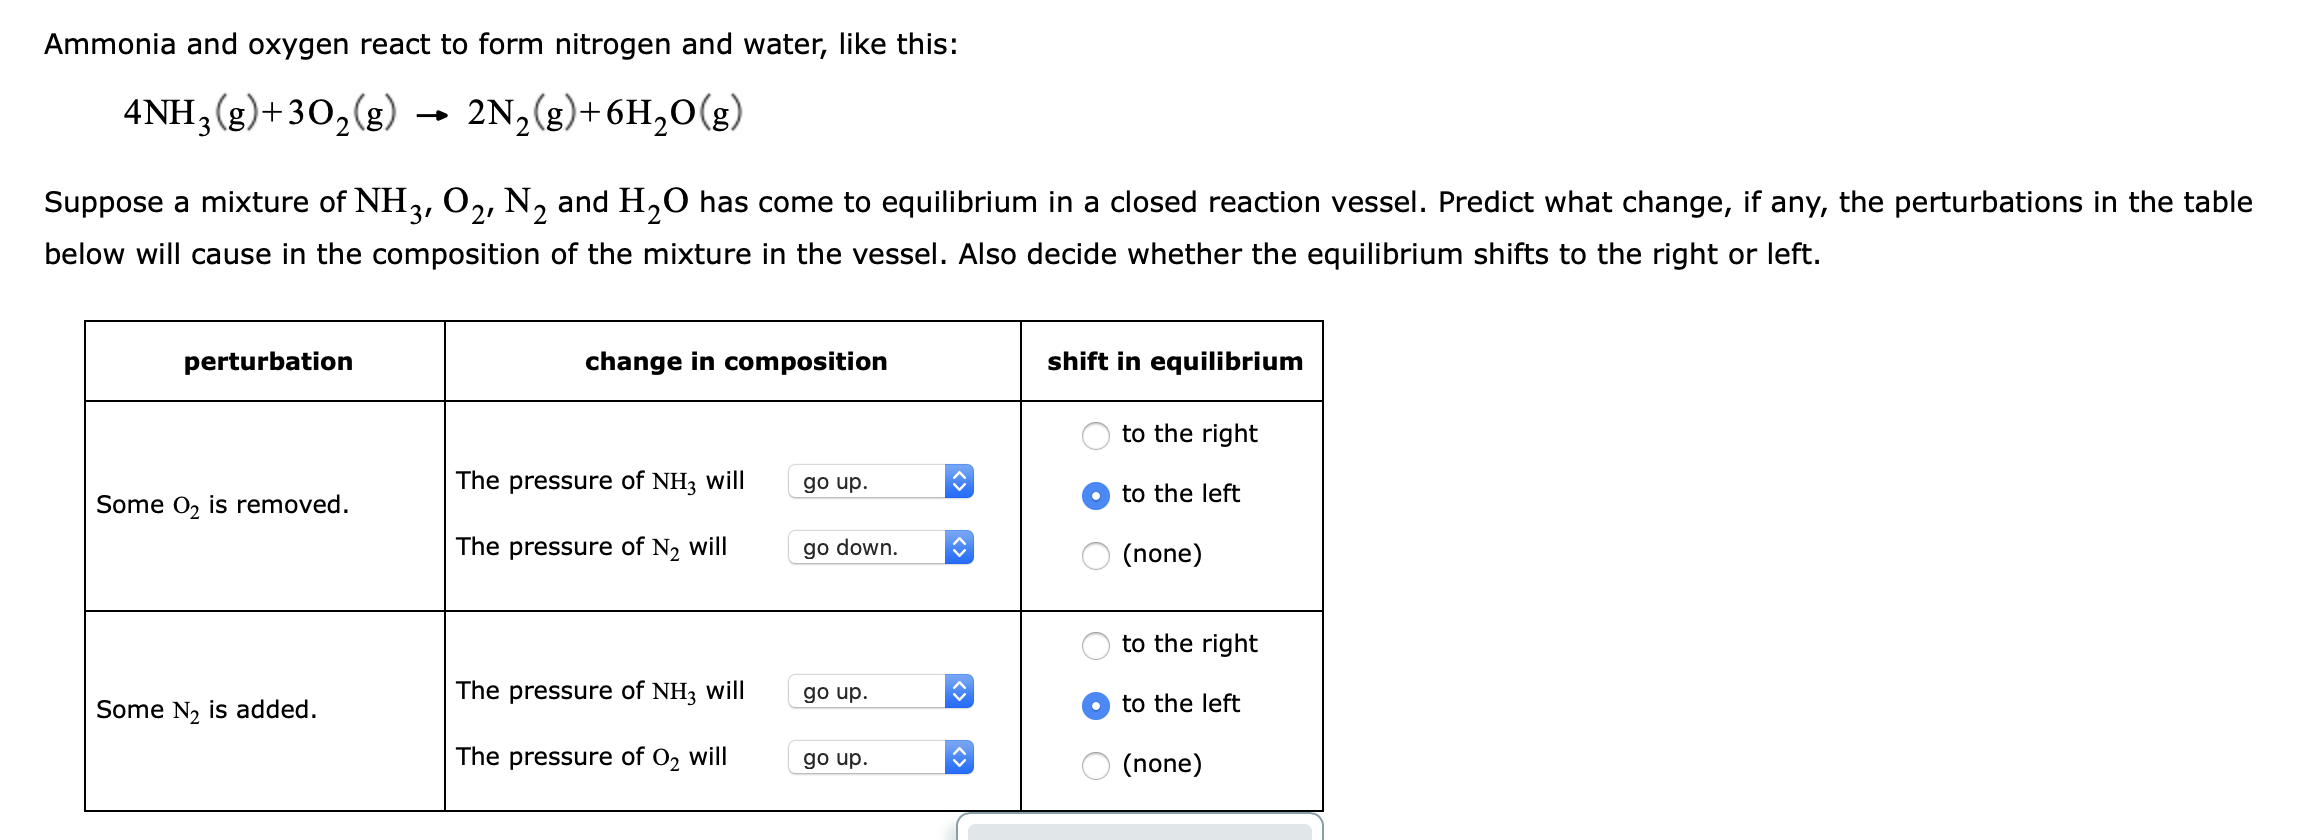The width and height of the screenshot is (2320, 840).
Task: Select 'to the right' for the N2 added row
Action: [1096, 644]
